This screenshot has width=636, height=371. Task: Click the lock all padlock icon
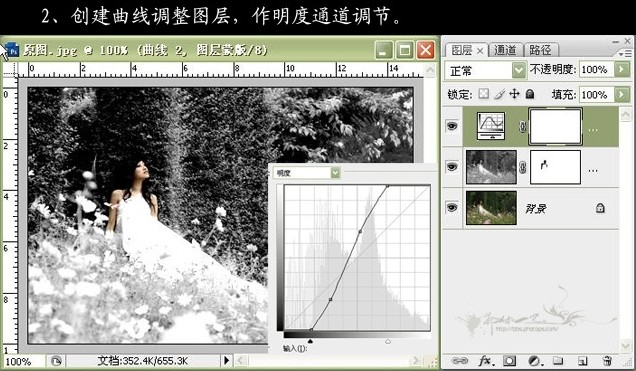click(530, 94)
